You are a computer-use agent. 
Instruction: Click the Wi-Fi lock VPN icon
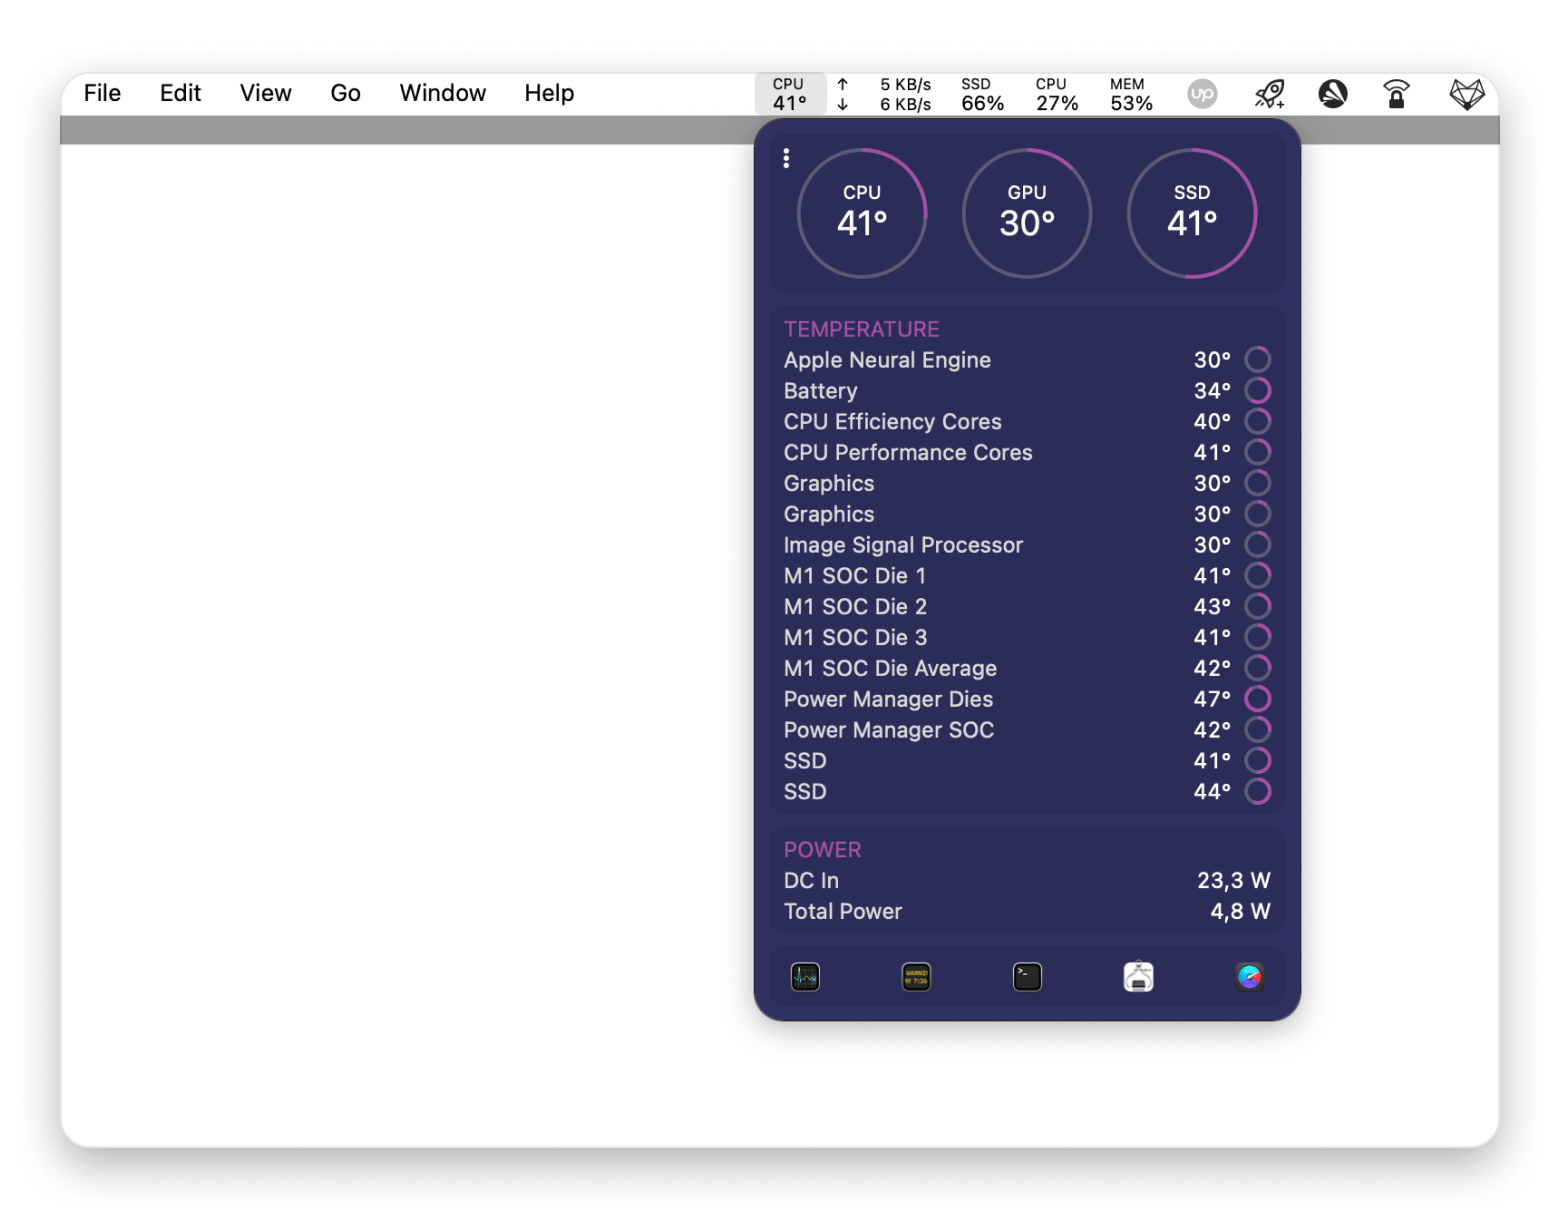pyautogui.click(x=1396, y=94)
